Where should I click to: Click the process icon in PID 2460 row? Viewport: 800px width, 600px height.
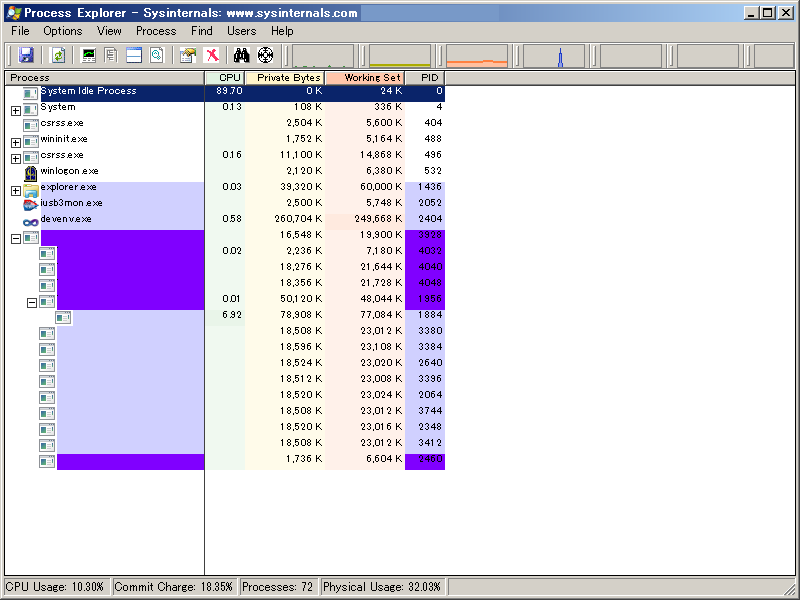click(47, 462)
